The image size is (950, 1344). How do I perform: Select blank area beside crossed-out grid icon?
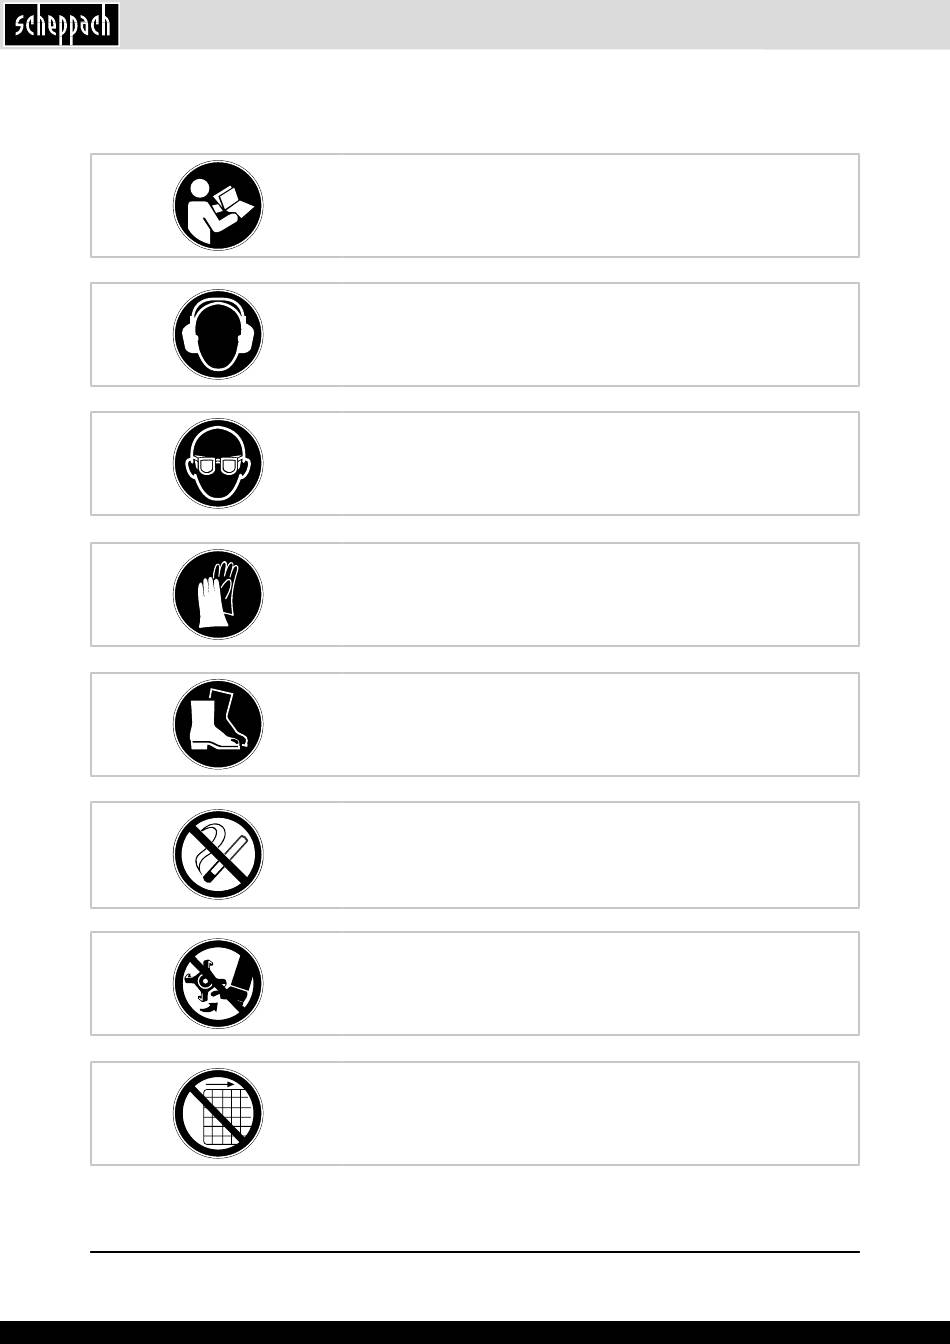coord(560,1113)
